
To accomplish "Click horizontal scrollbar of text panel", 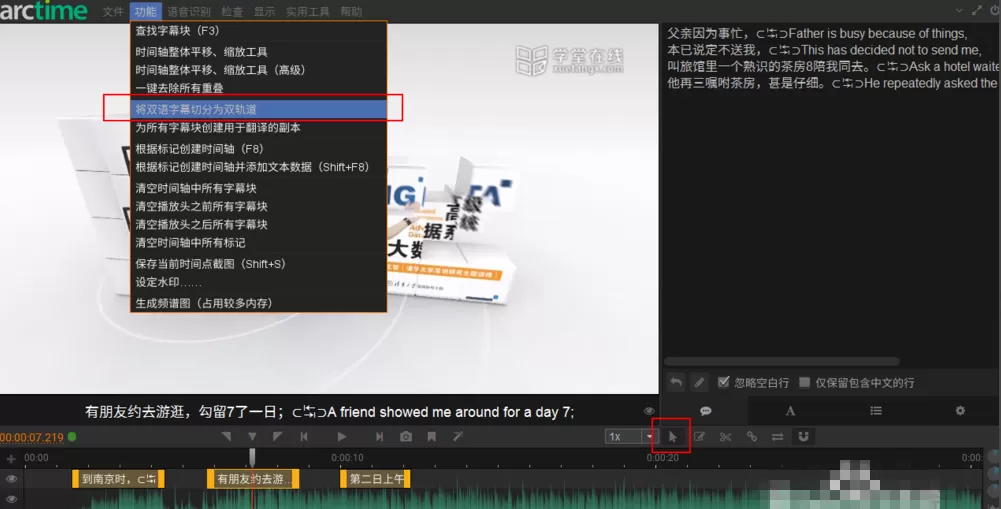I will coord(782,361).
